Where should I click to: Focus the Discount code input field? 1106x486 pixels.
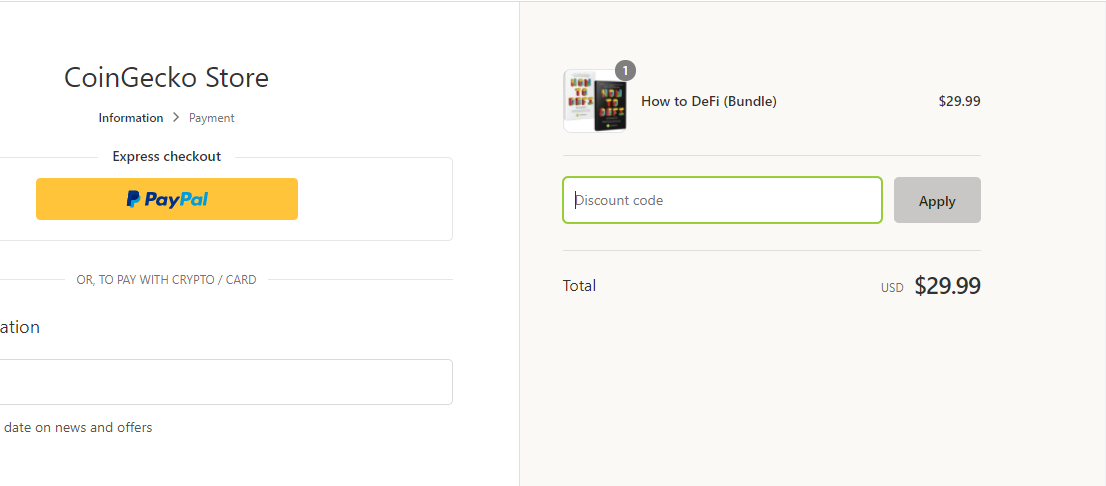coord(722,200)
